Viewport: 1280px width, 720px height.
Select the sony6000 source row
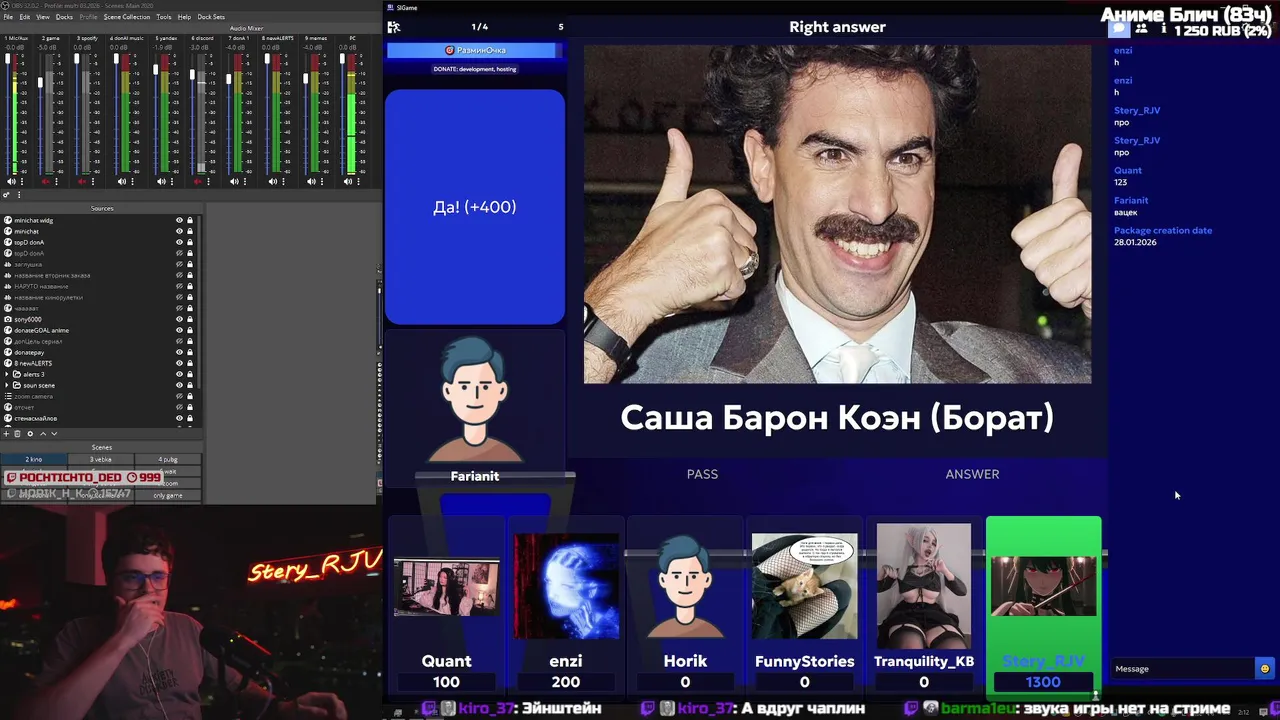[100, 319]
